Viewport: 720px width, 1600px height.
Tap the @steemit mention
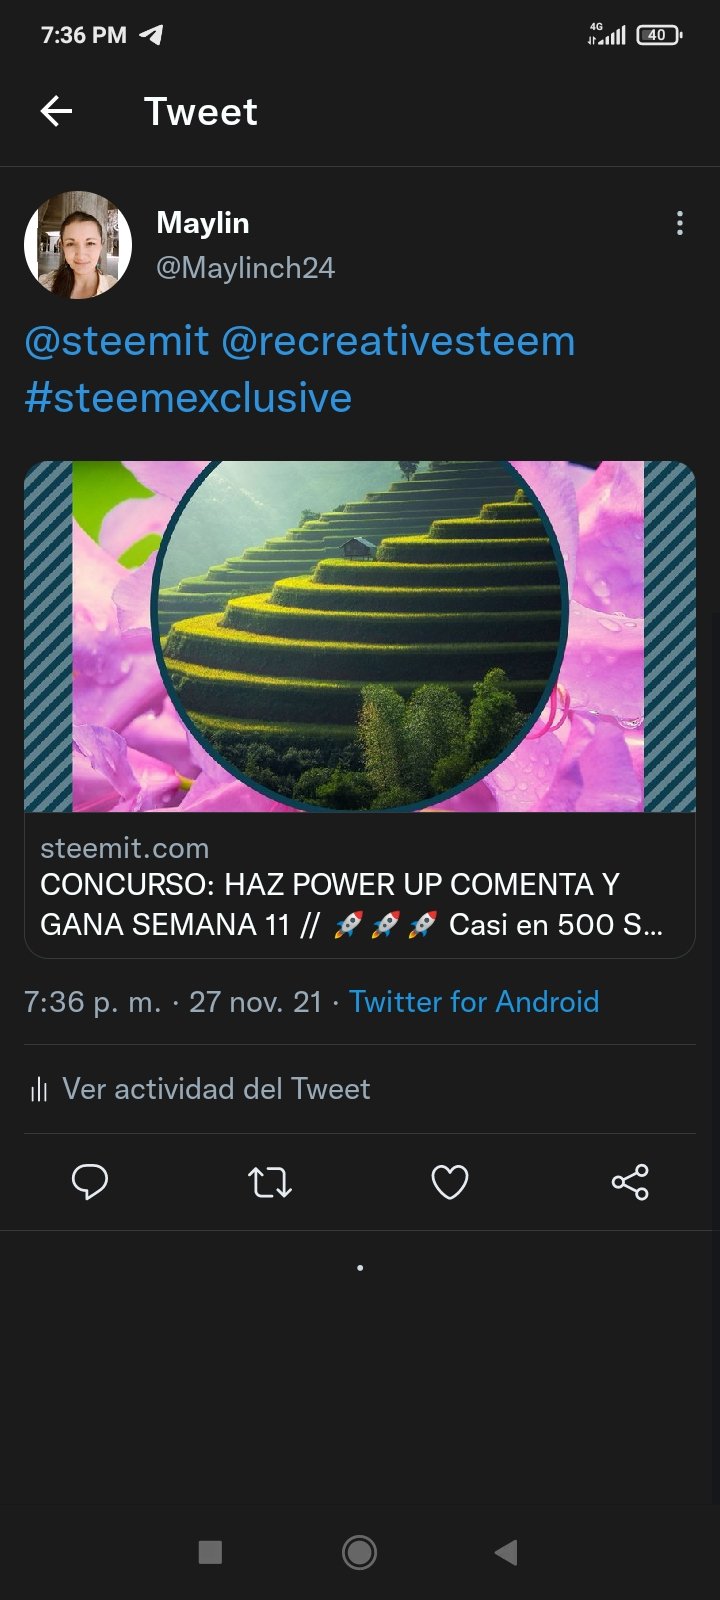coord(116,341)
